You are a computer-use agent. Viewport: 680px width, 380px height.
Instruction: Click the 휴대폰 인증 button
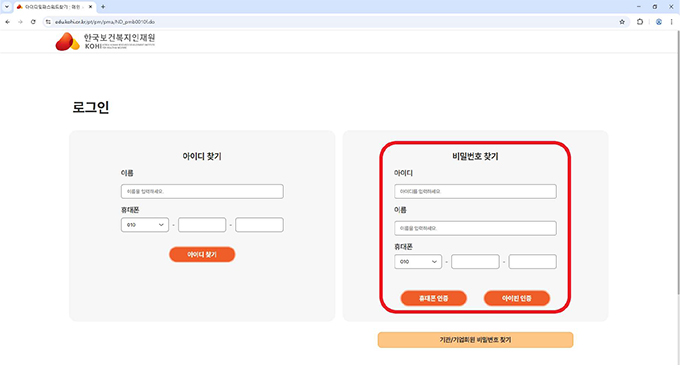point(434,298)
